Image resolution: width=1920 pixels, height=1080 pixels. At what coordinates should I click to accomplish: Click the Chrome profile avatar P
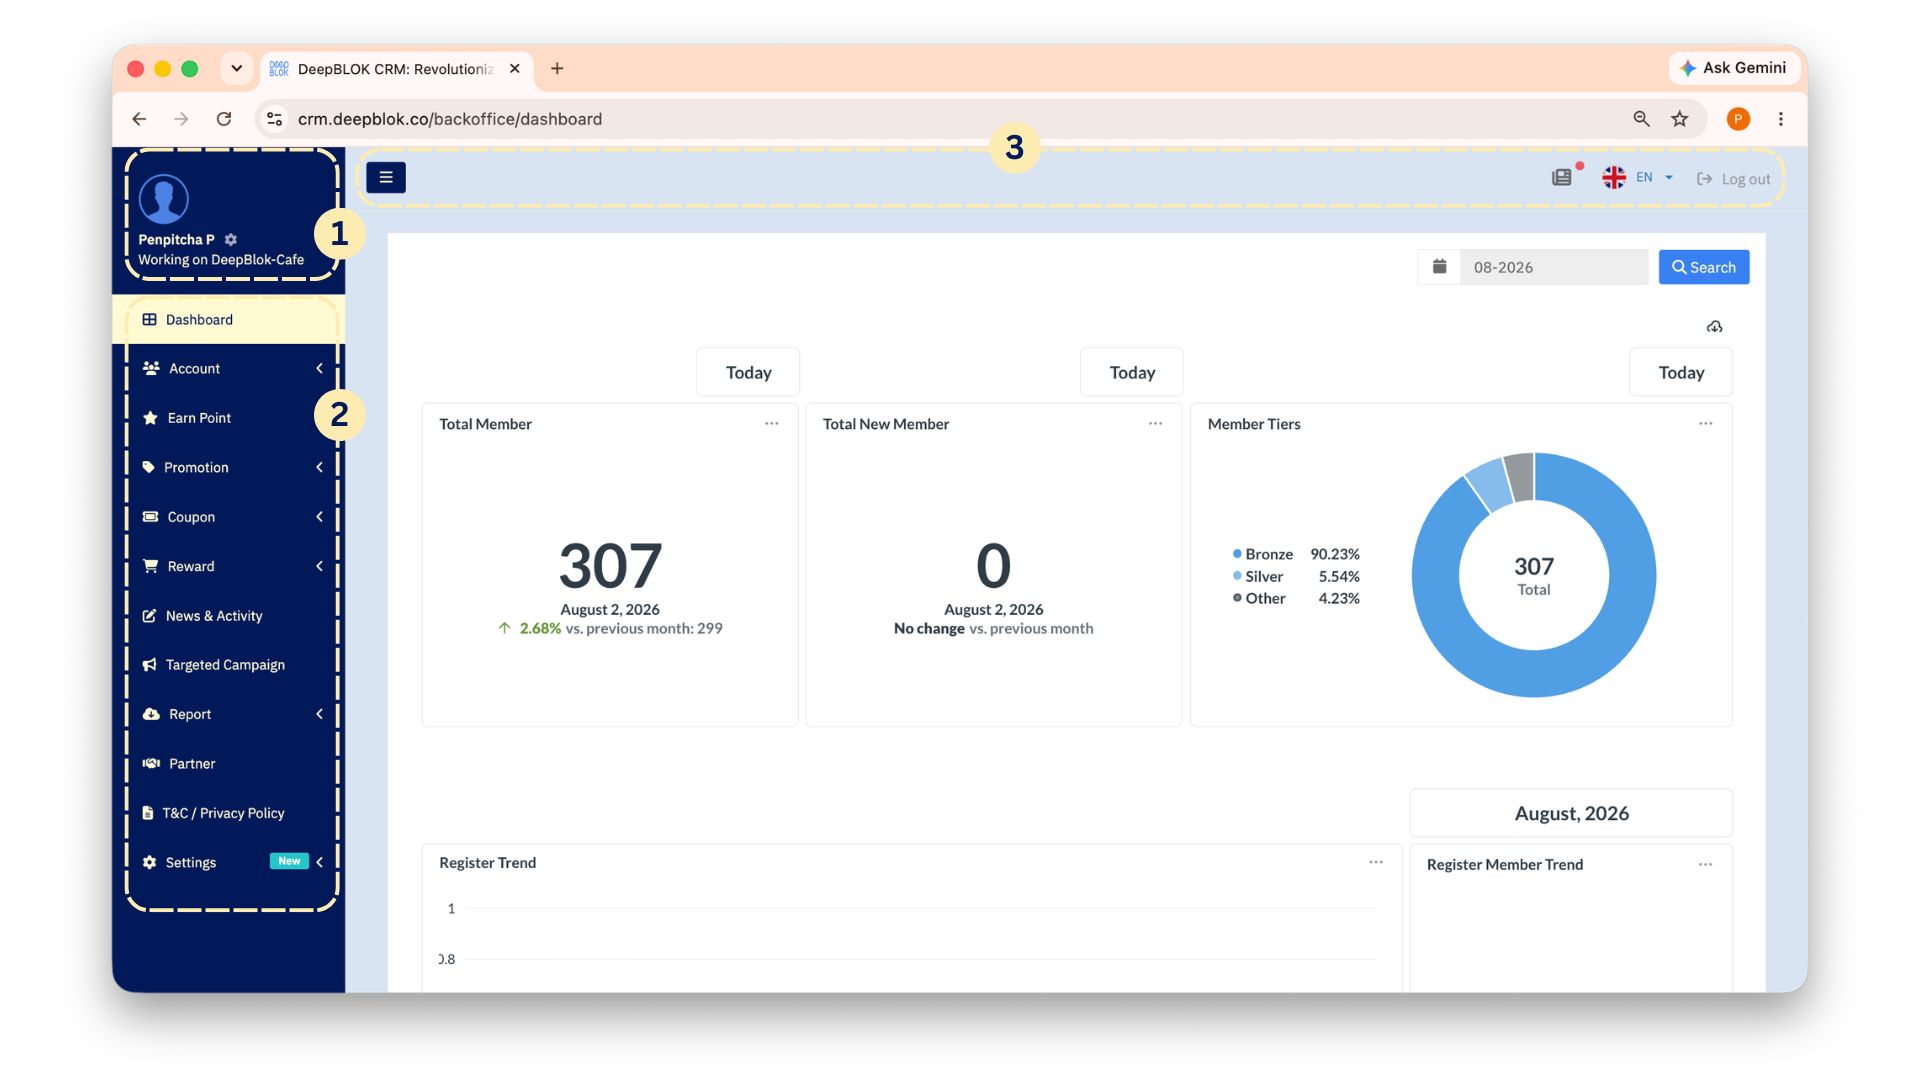tap(1738, 119)
